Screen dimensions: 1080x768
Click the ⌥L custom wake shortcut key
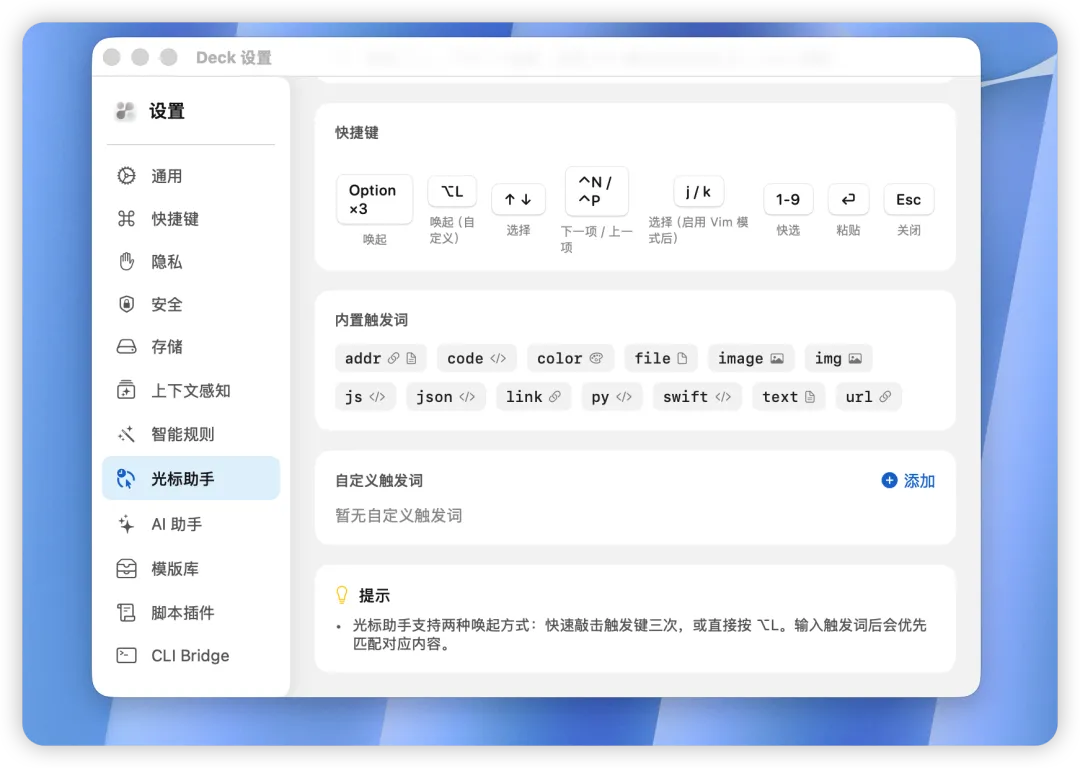(452, 191)
